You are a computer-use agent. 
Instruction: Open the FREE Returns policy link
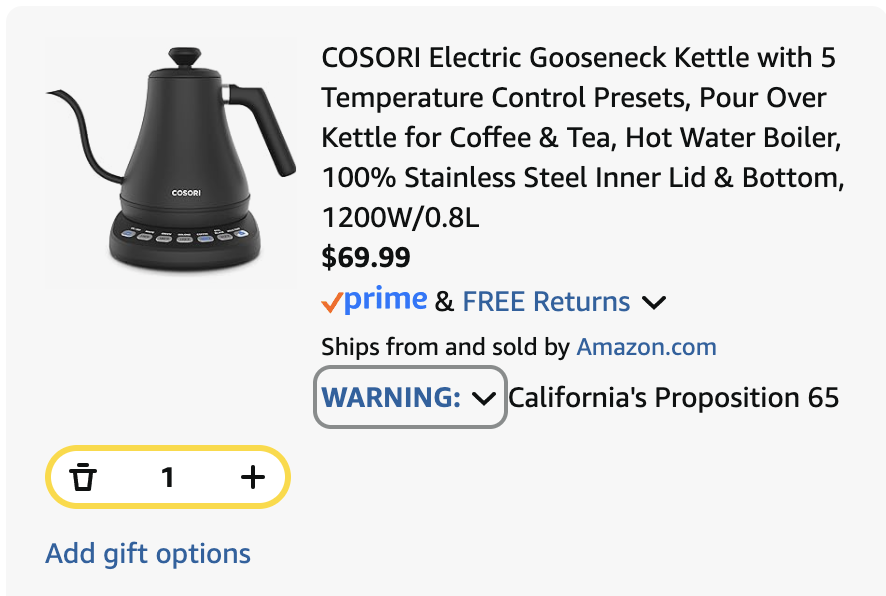tap(545, 301)
